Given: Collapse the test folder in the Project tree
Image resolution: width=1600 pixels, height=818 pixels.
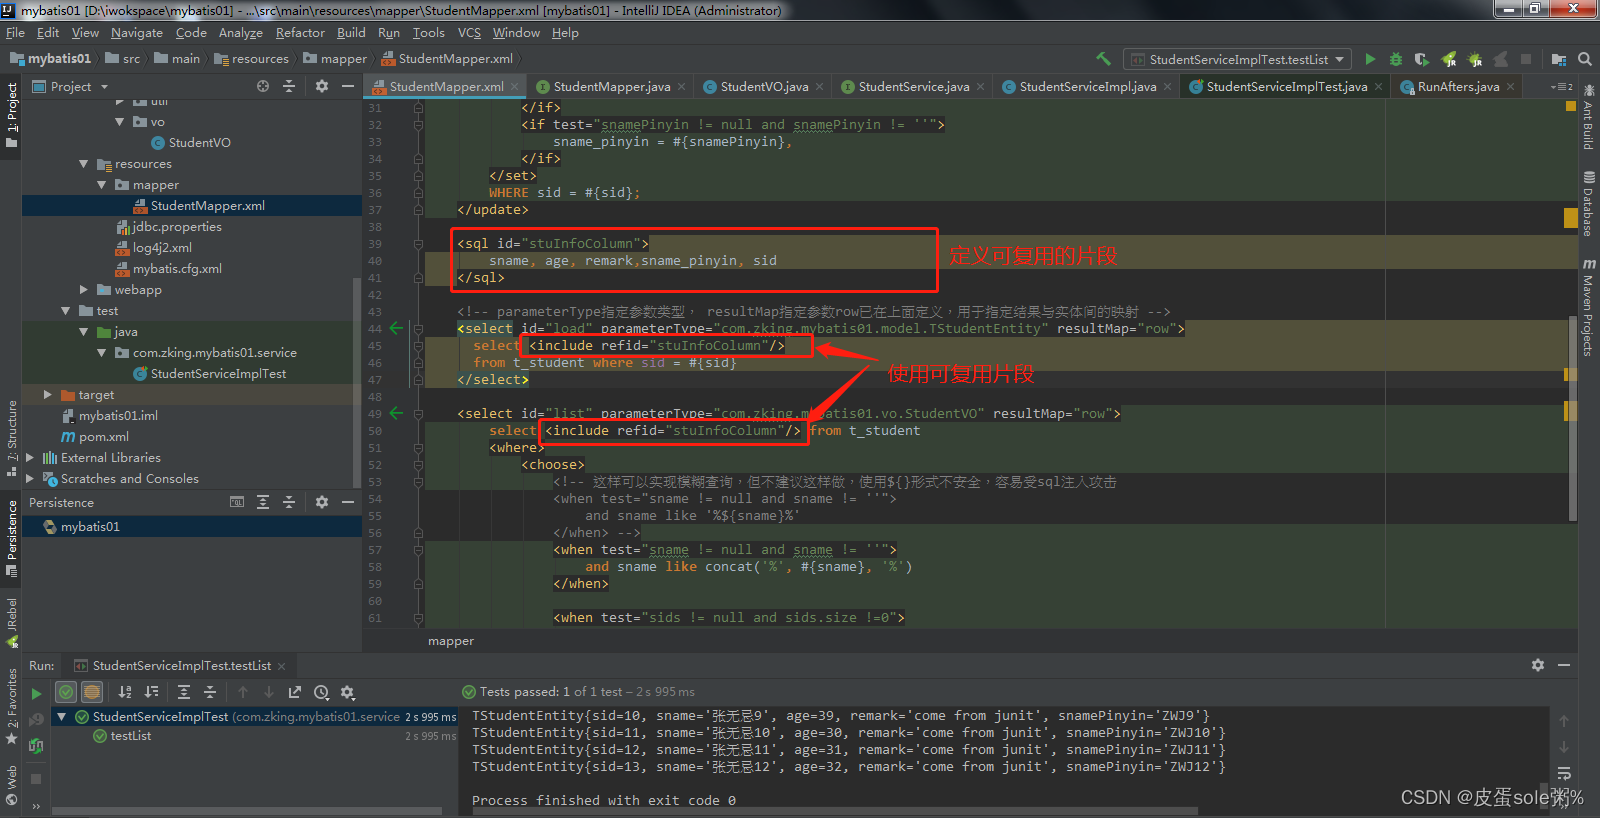Looking at the screenshot, I should [66, 311].
